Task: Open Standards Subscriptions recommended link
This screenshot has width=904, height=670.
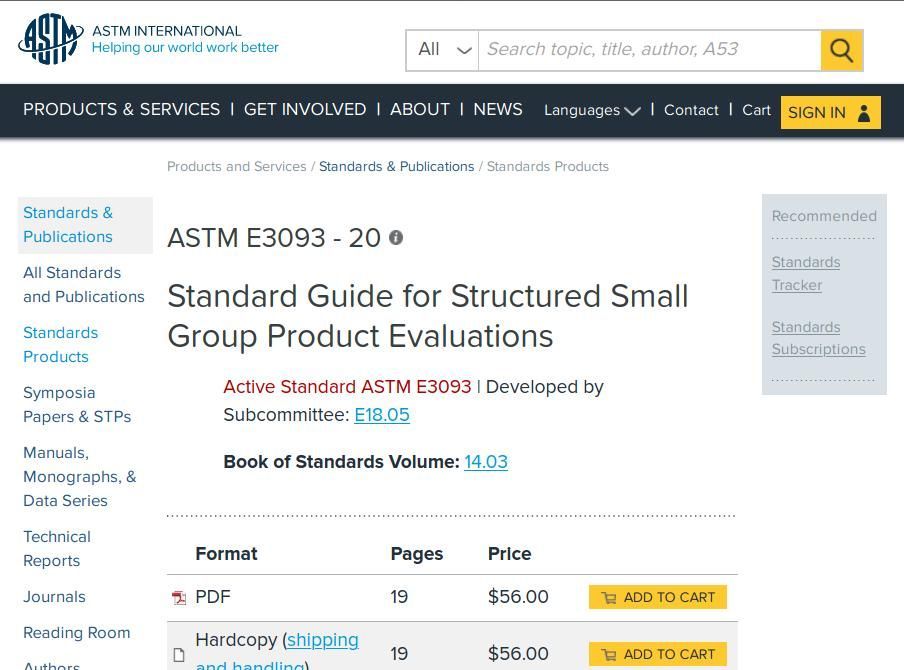Action: [819, 338]
